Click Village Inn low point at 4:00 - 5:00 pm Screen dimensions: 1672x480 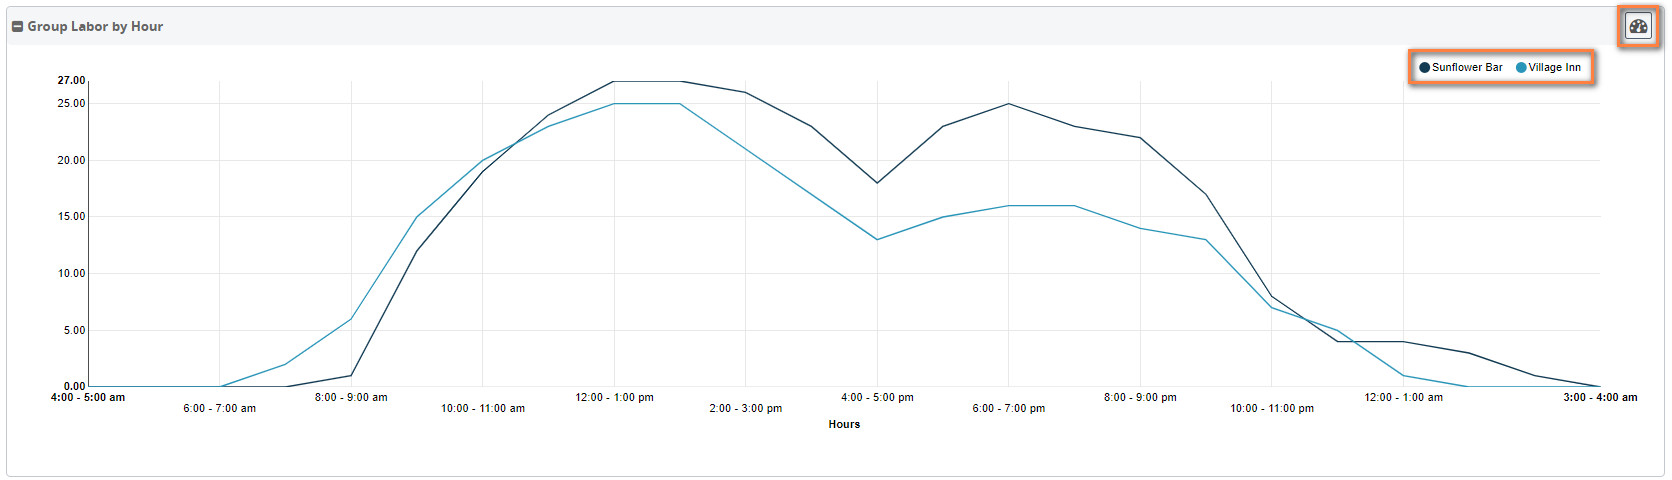click(x=877, y=240)
